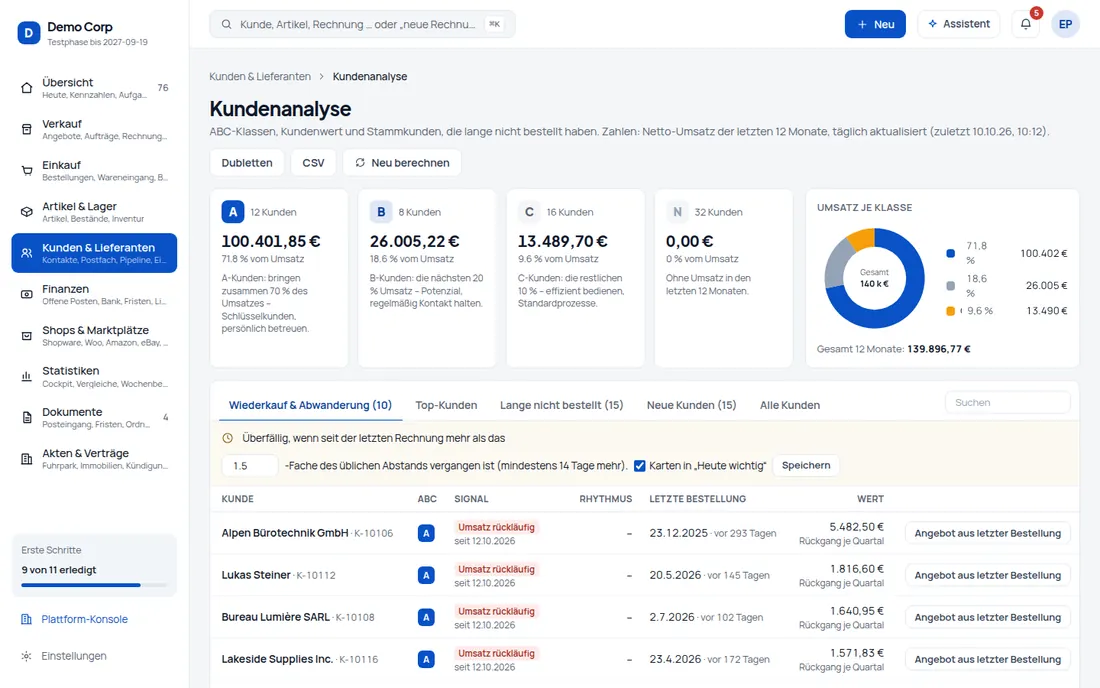Open the EP user avatar
This screenshot has height=688, width=1100.
pos(1065,24)
